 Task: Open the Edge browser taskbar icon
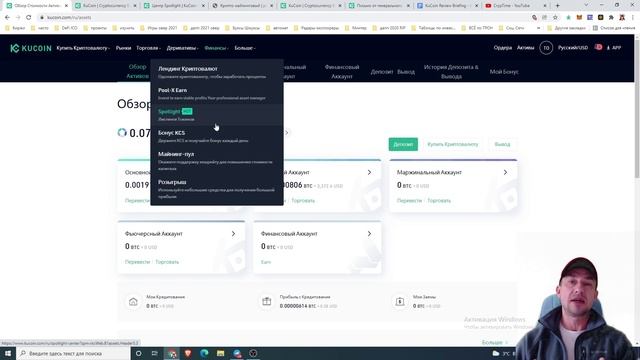204,353
